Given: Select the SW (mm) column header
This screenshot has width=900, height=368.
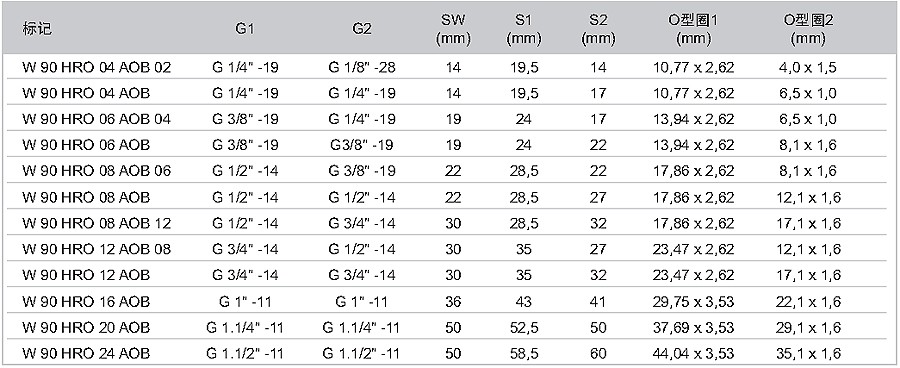Looking at the screenshot, I should [x=453, y=29].
